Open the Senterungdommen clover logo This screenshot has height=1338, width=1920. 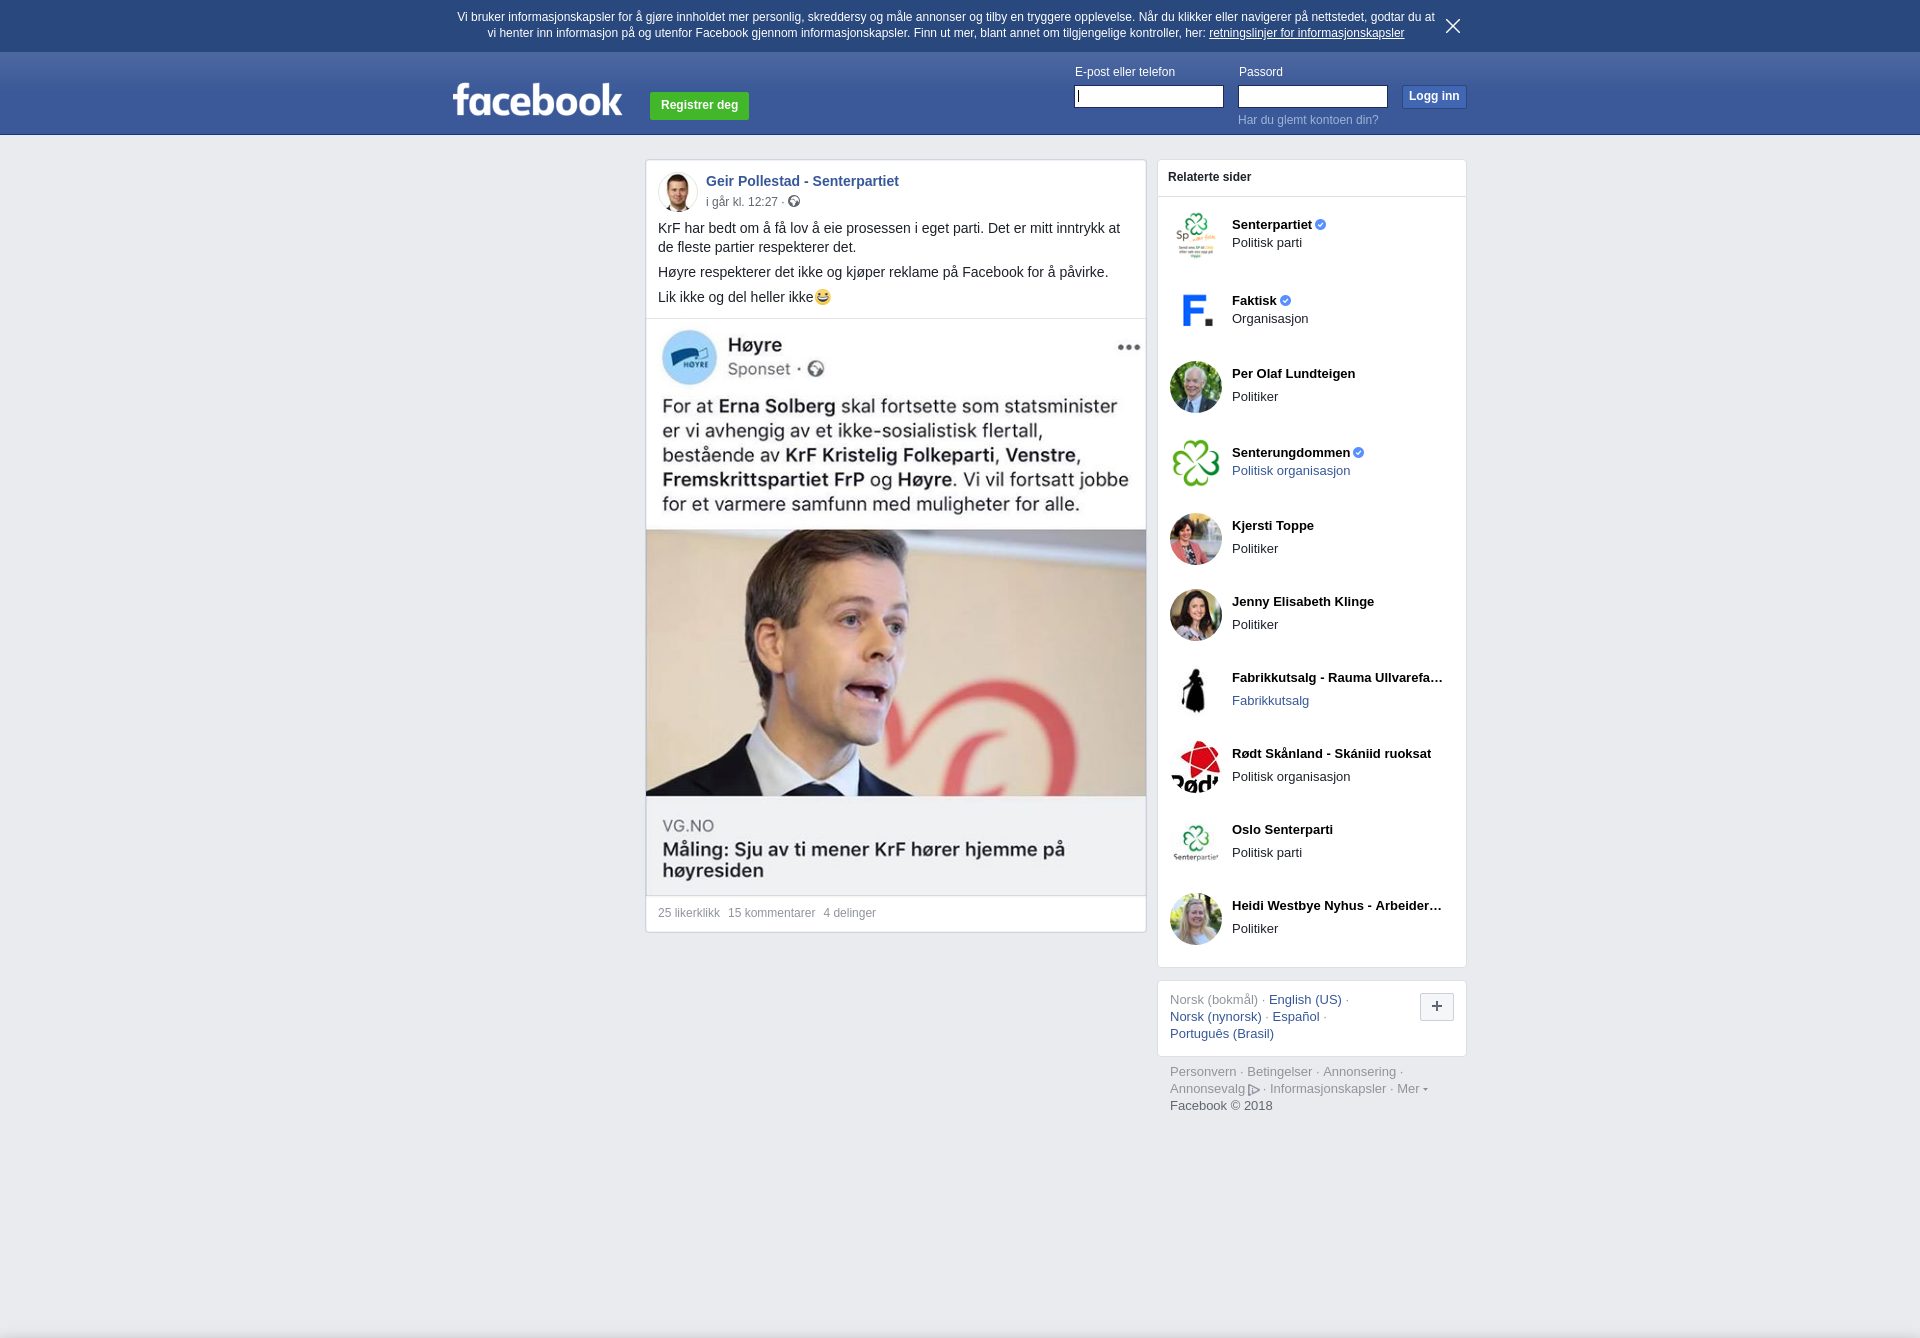tap(1196, 463)
